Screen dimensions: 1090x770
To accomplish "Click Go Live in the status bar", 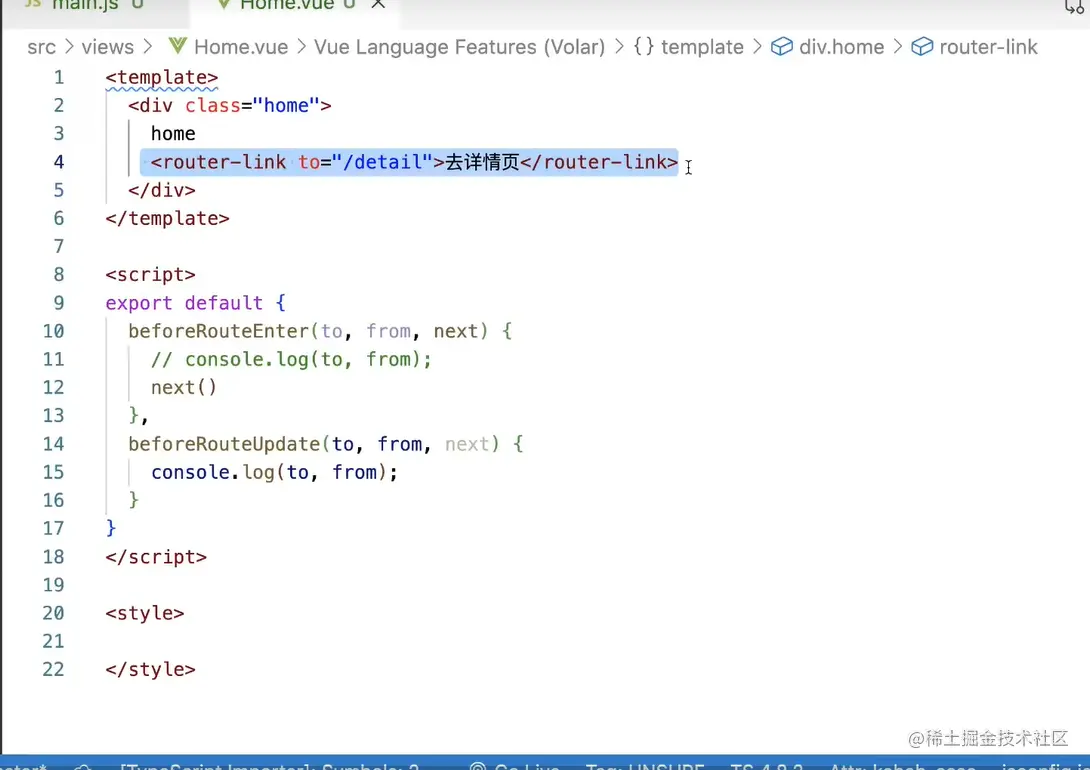I will (516, 767).
